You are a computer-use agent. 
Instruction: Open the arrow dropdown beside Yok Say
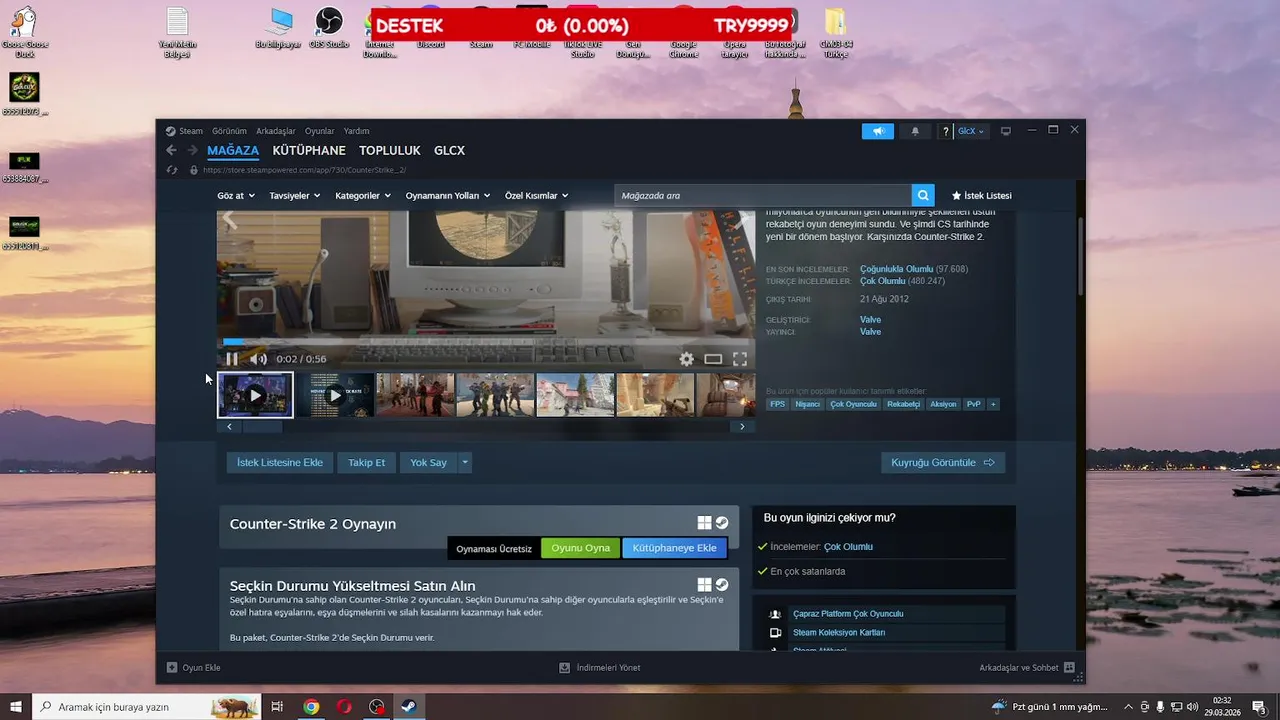click(465, 463)
